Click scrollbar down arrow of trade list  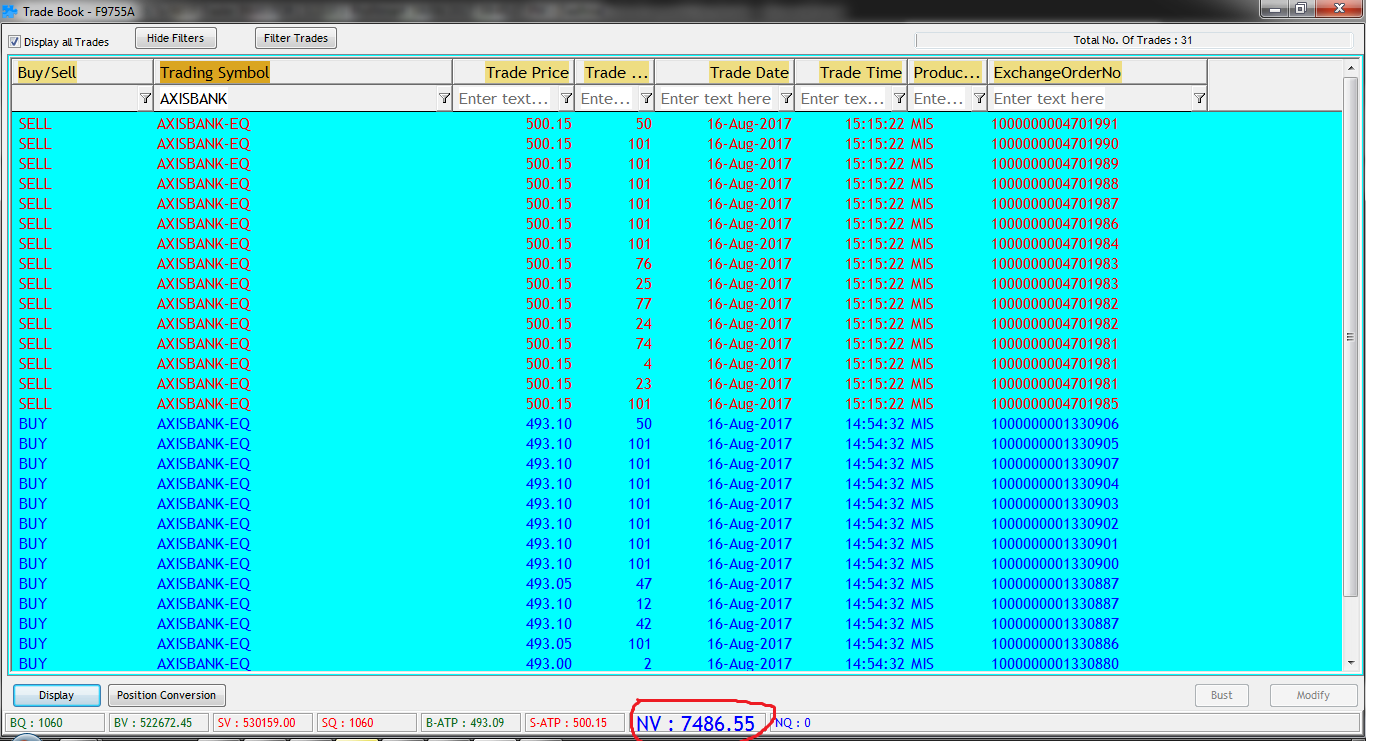click(x=1351, y=662)
